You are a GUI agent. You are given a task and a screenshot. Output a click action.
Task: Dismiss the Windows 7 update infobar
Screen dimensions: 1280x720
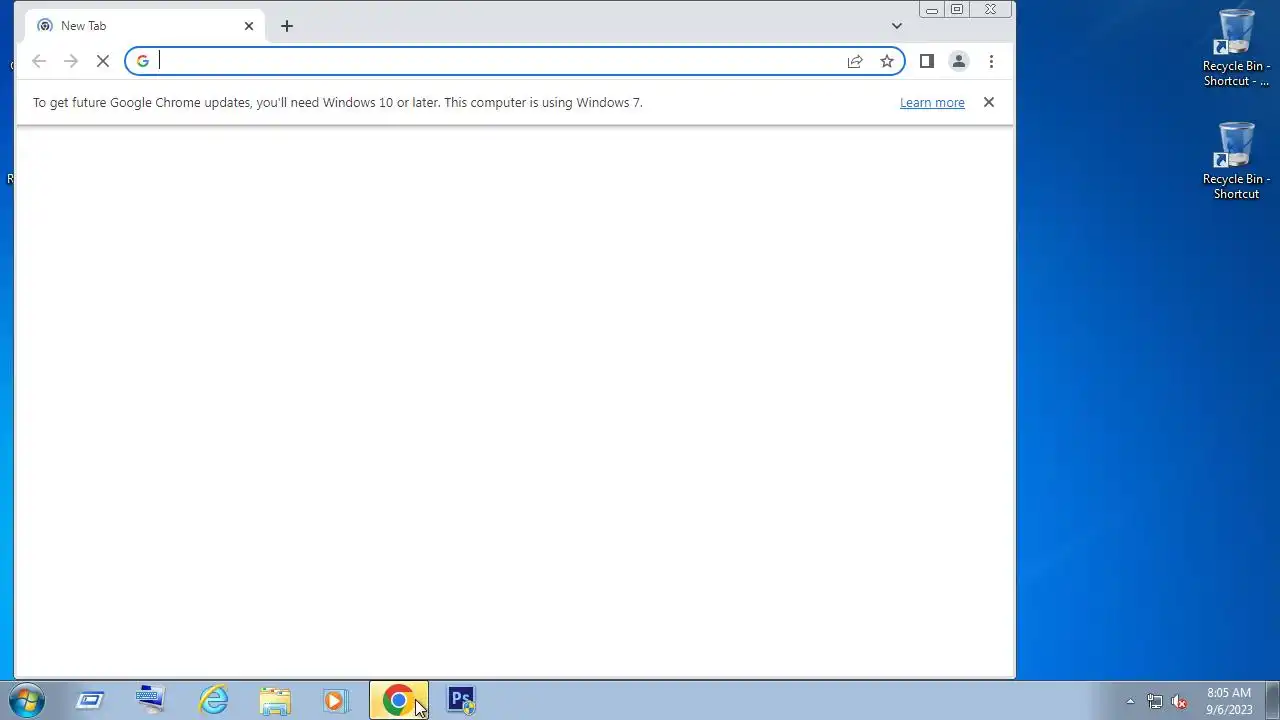point(989,102)
